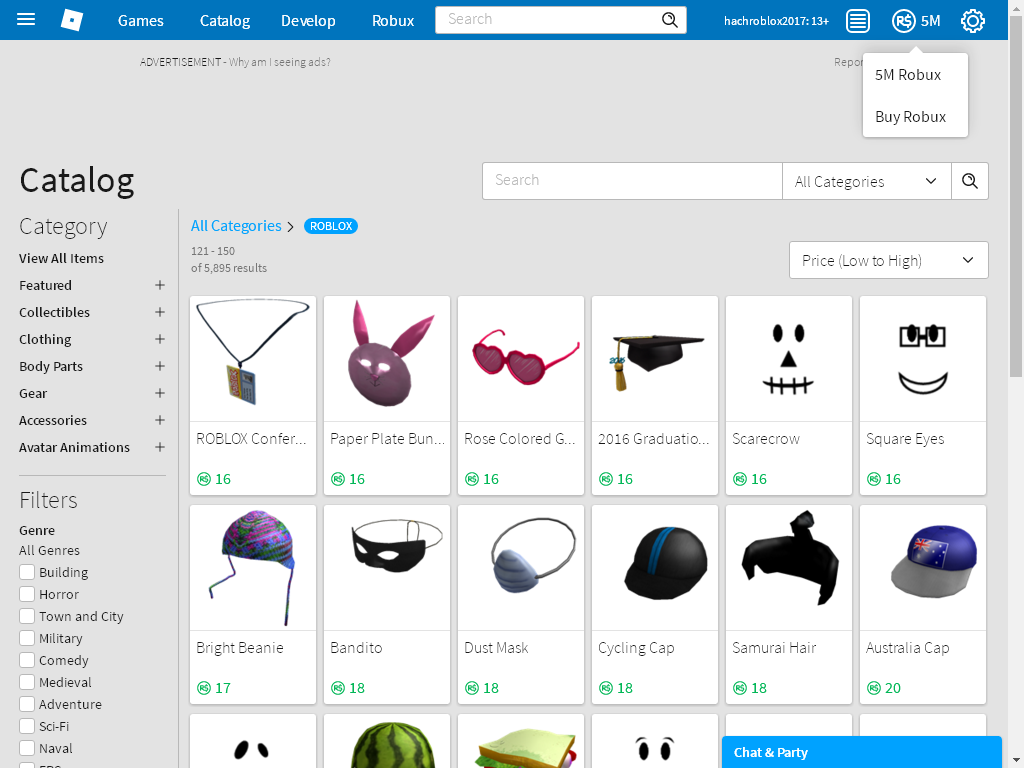
Task: Enable the Horror genre filter
Action: point(27,594)
